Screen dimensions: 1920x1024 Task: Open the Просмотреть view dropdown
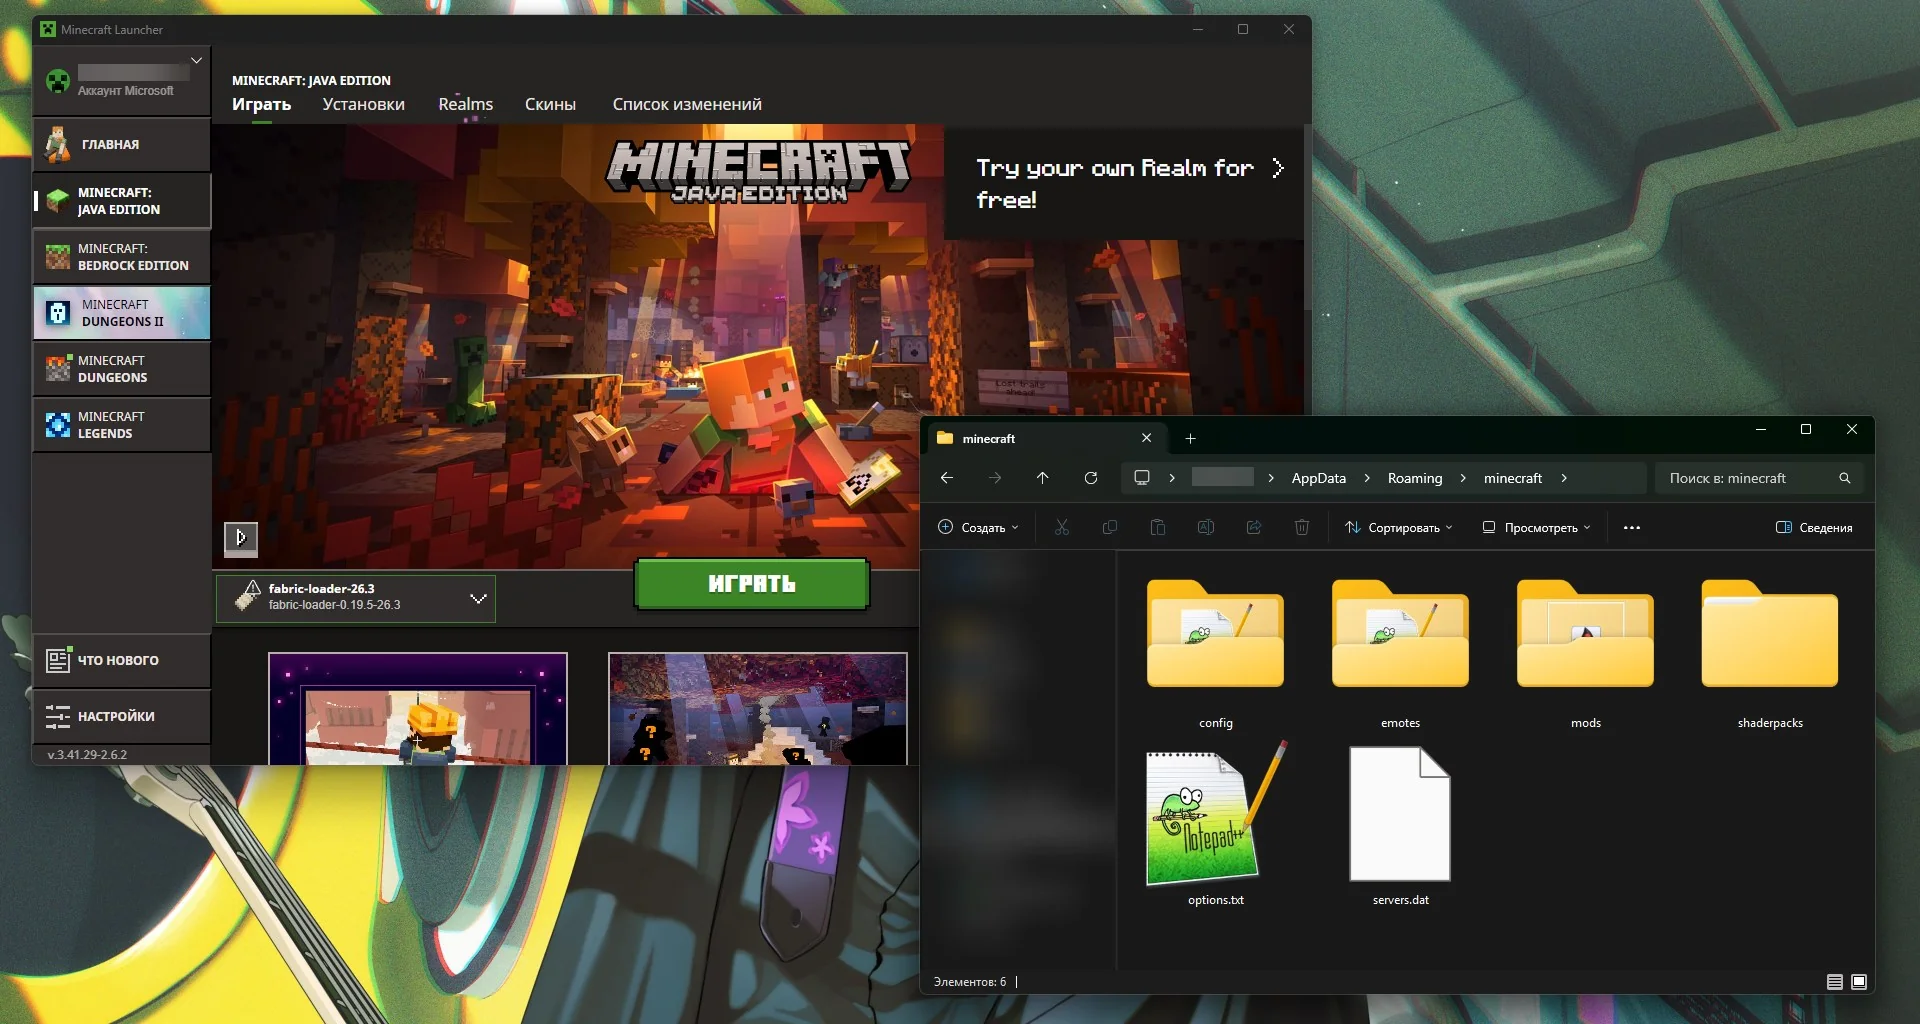point(1536,527)
